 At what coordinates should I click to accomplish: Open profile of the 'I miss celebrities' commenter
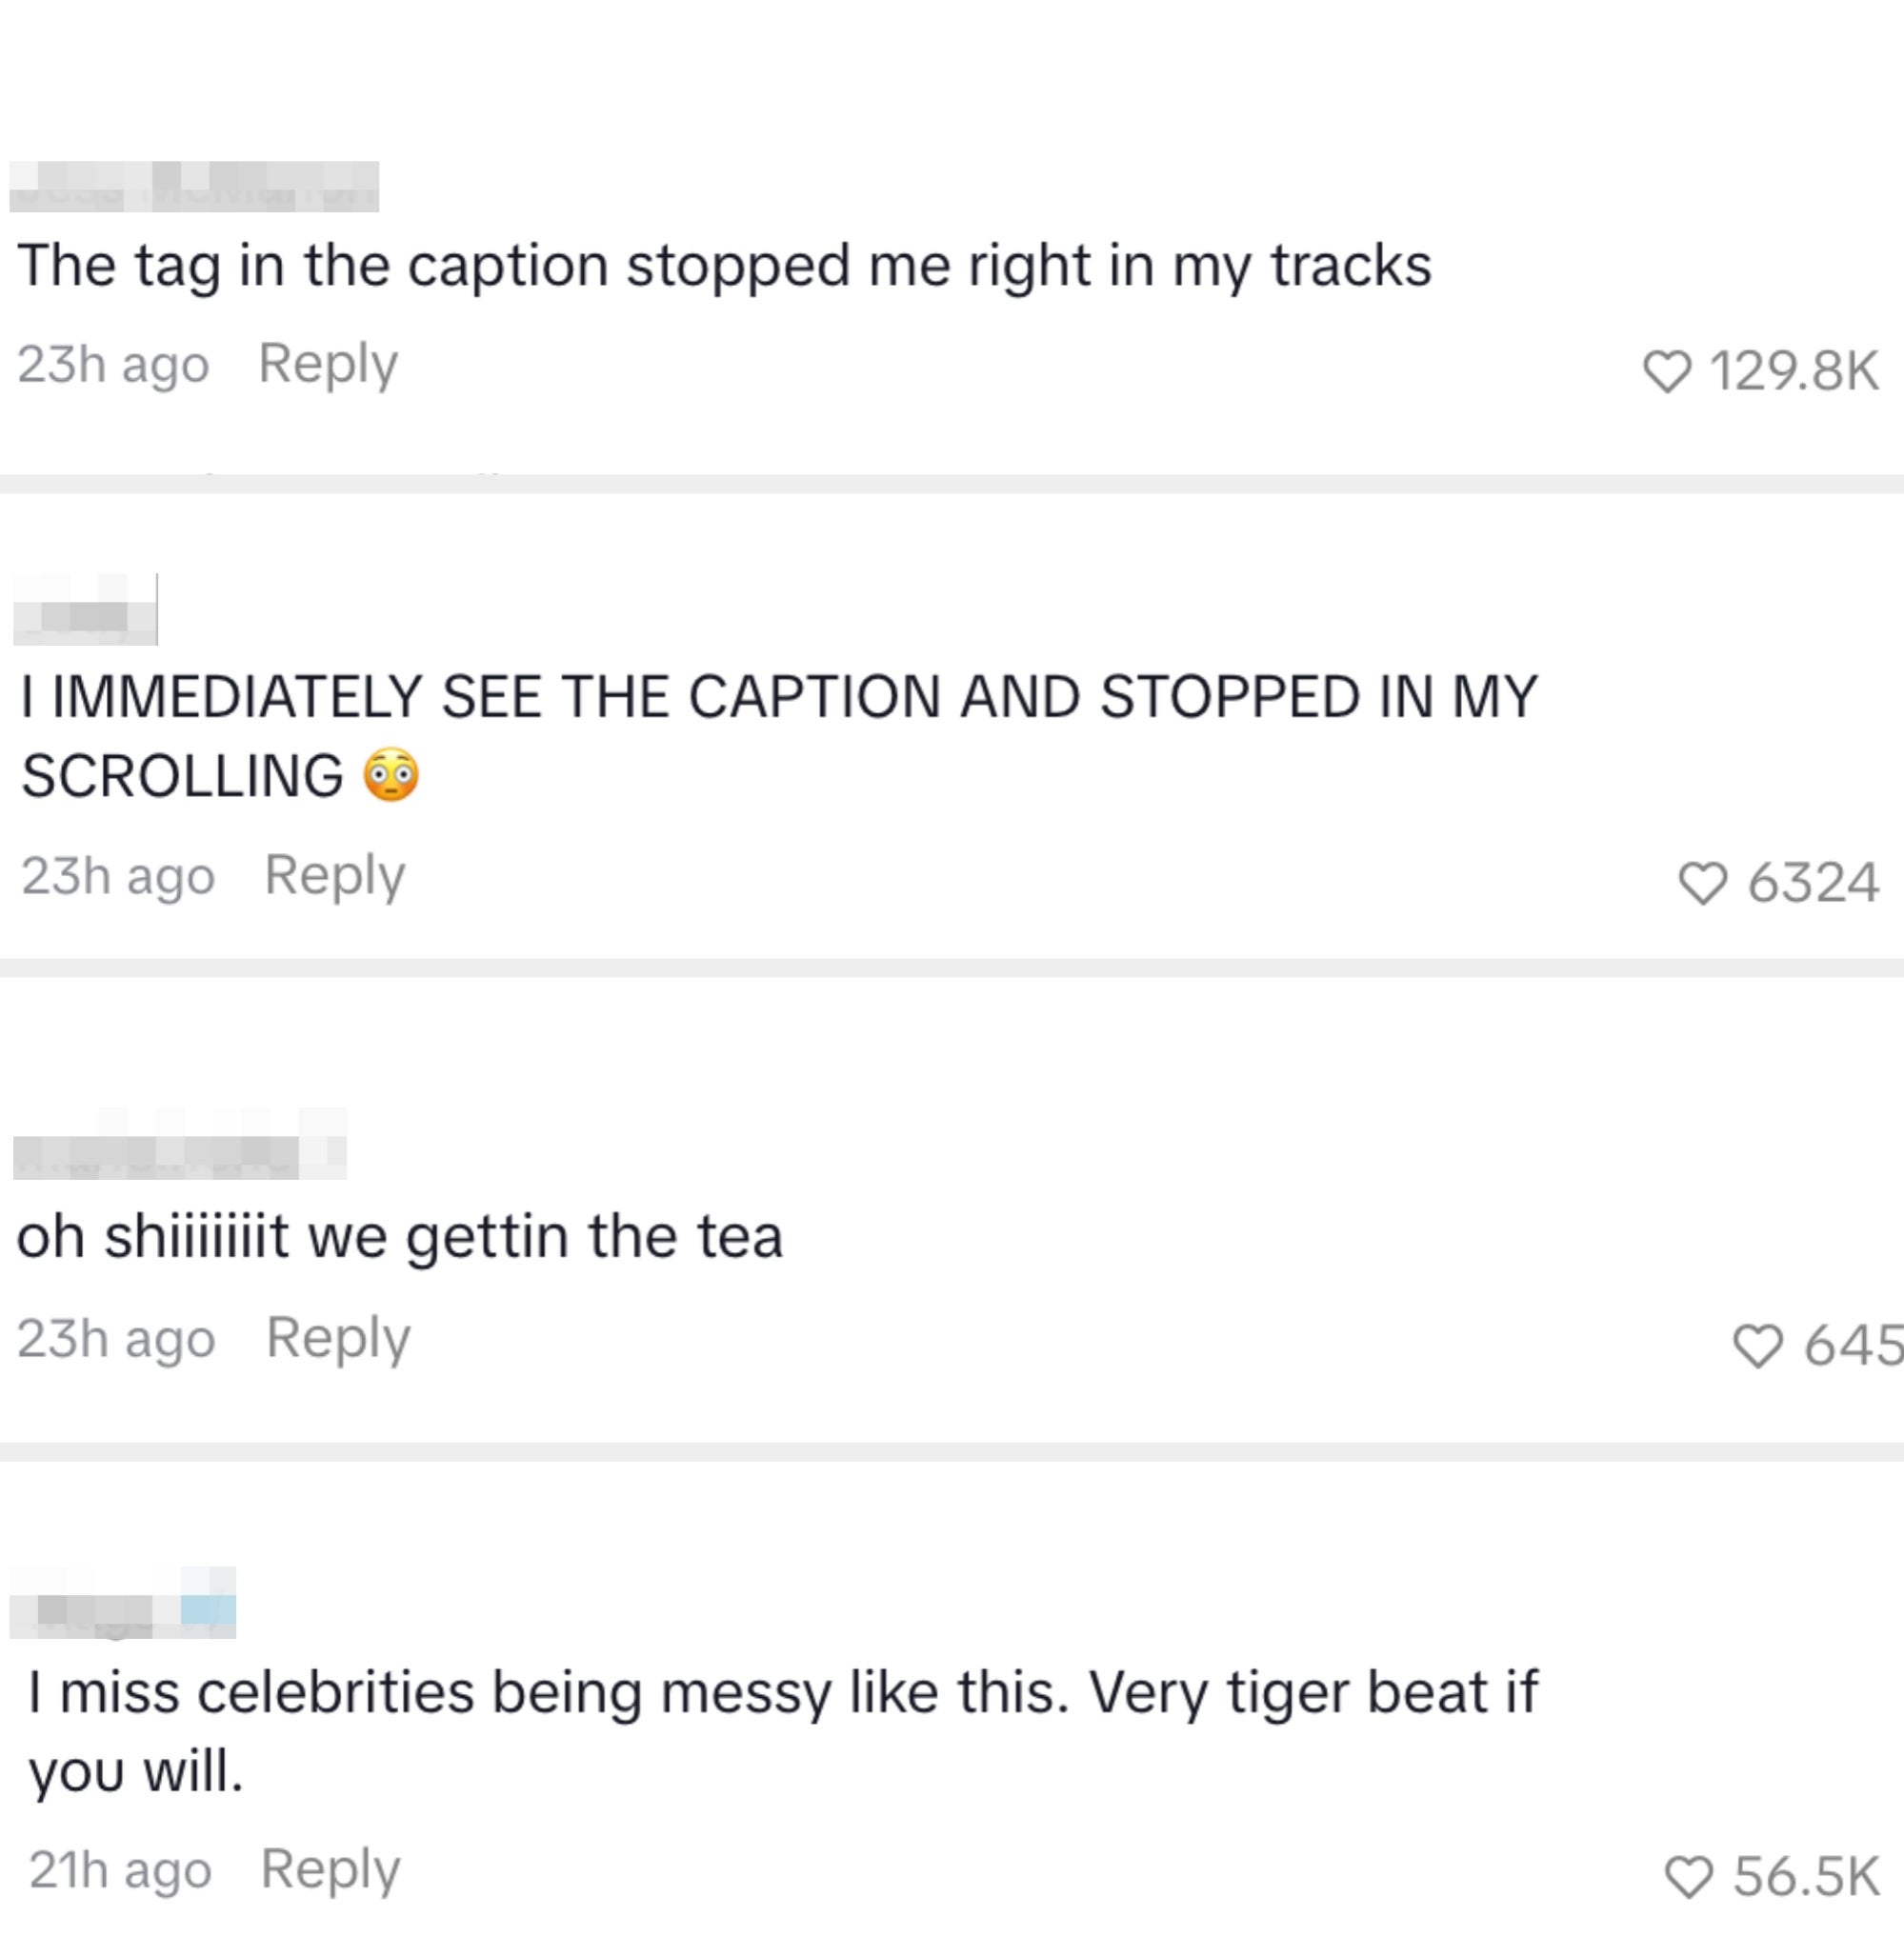click(x=122, y=1603)
